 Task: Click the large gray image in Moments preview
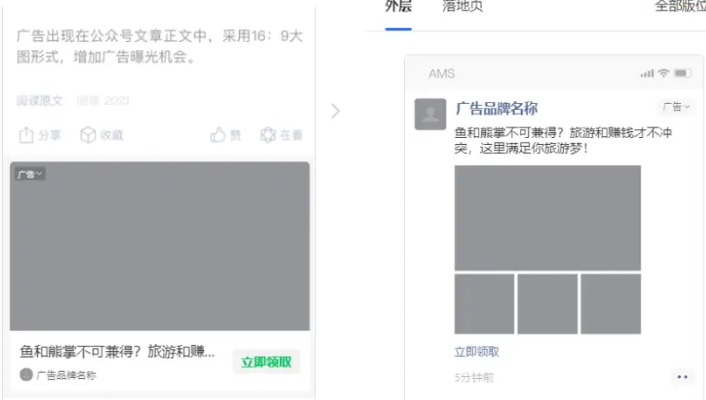click(548, 218)
